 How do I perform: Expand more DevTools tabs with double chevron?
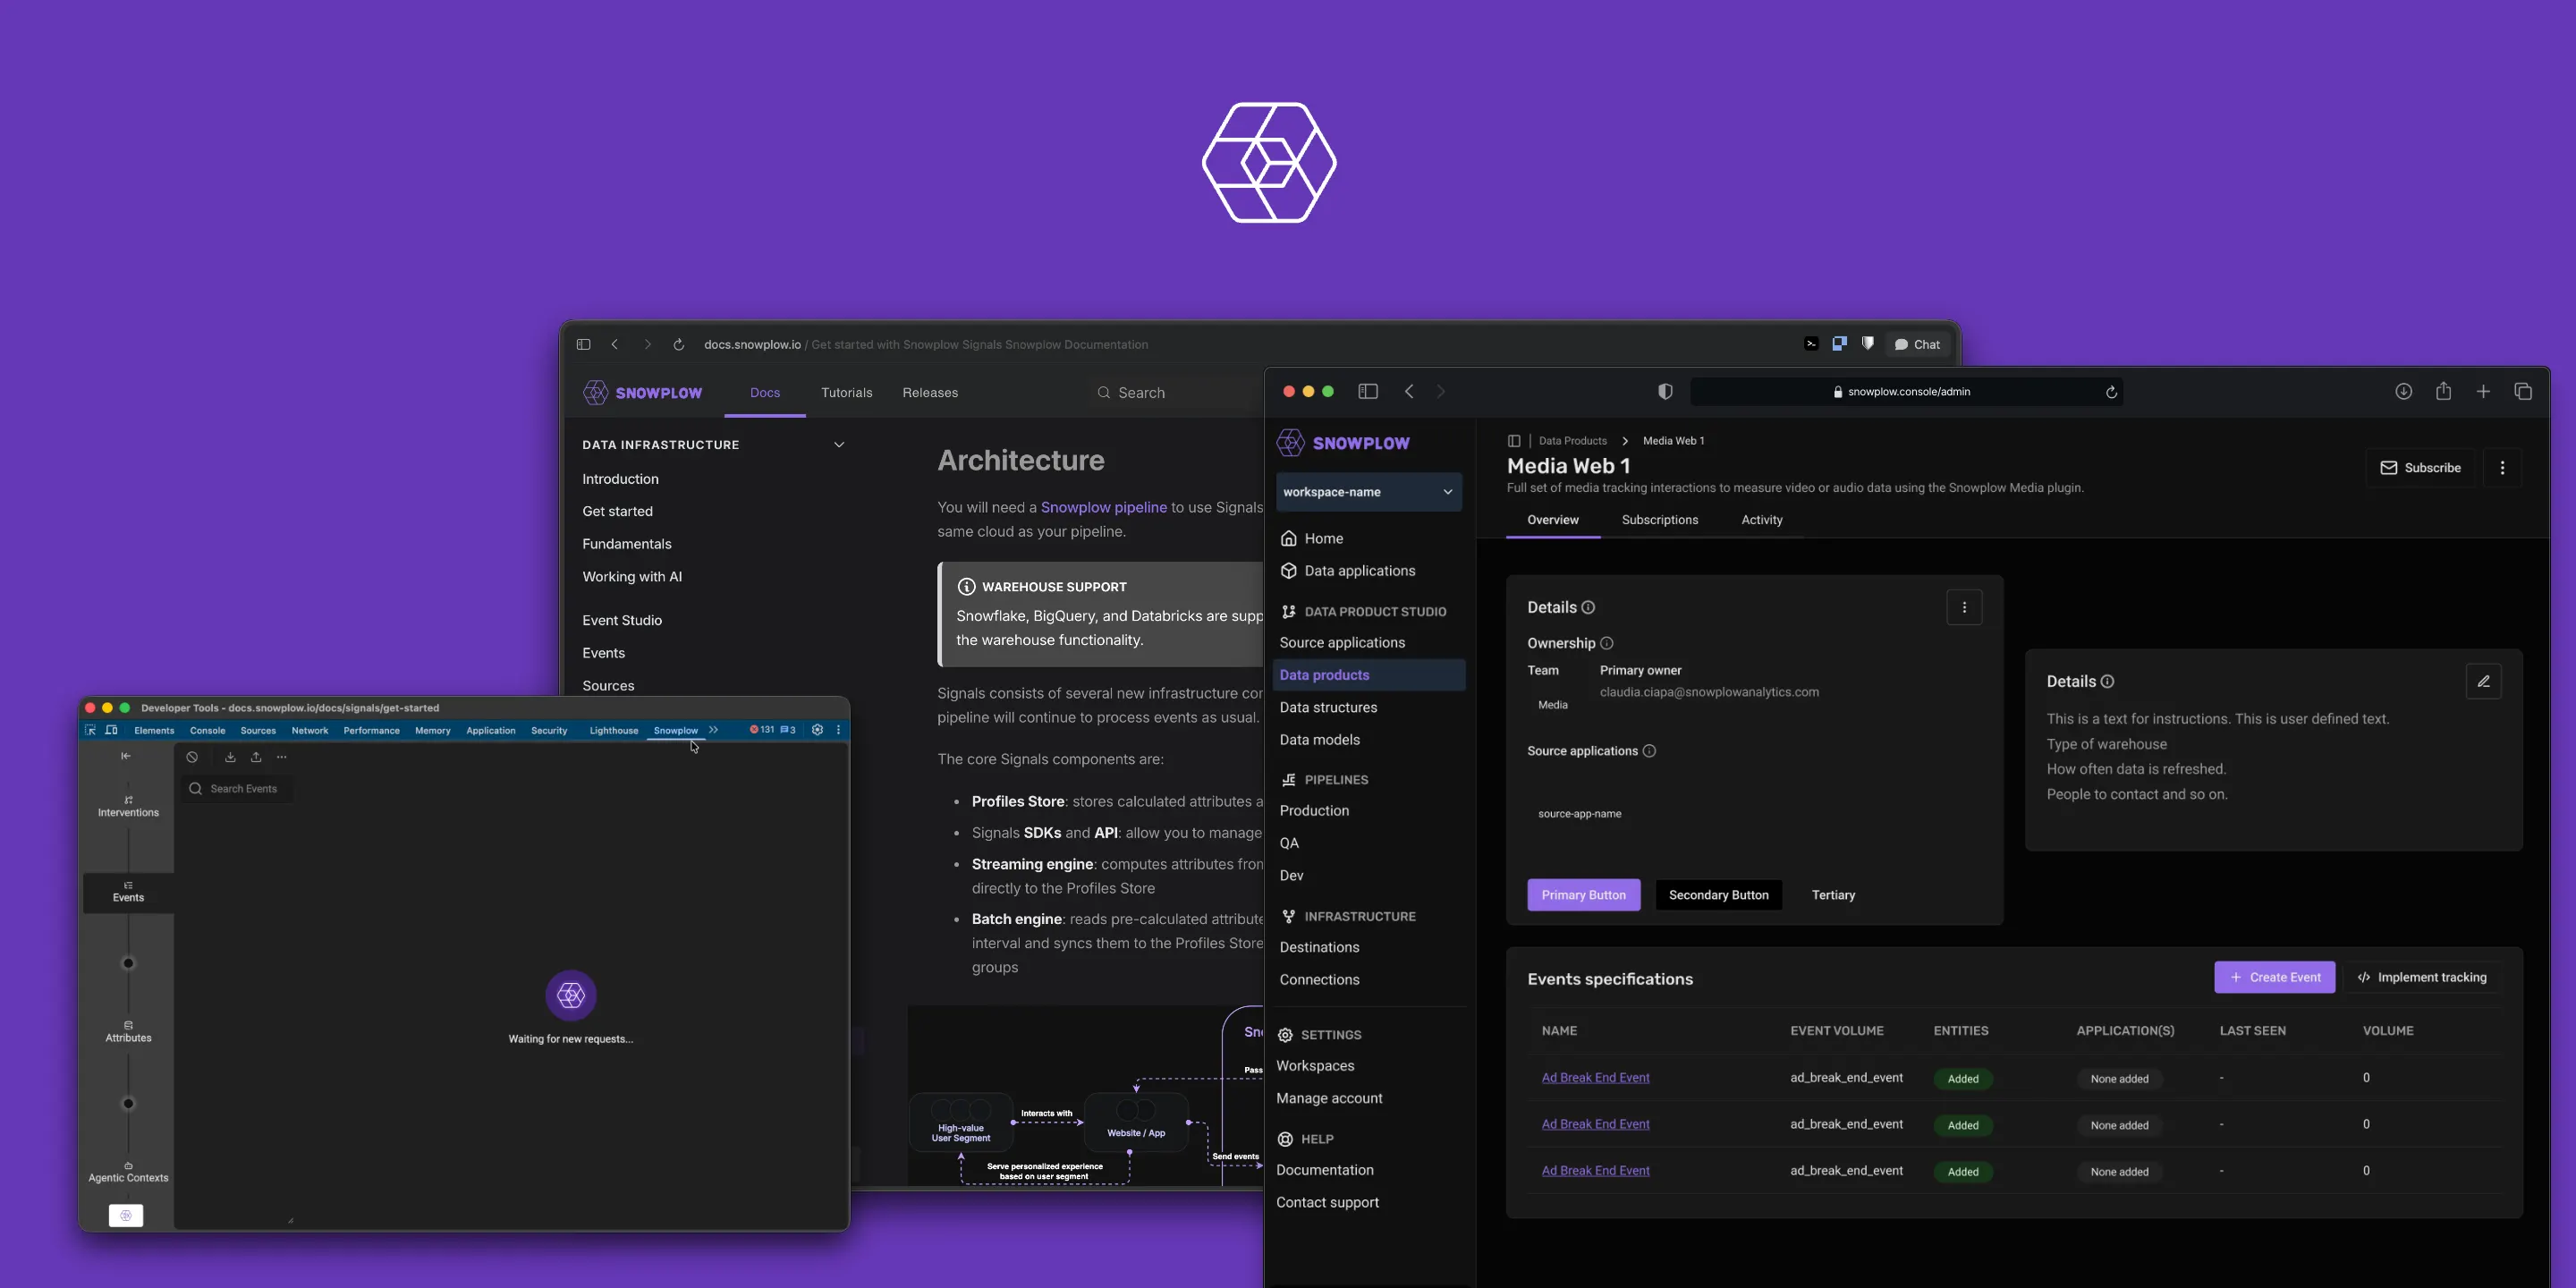click(x=714, y=730)
